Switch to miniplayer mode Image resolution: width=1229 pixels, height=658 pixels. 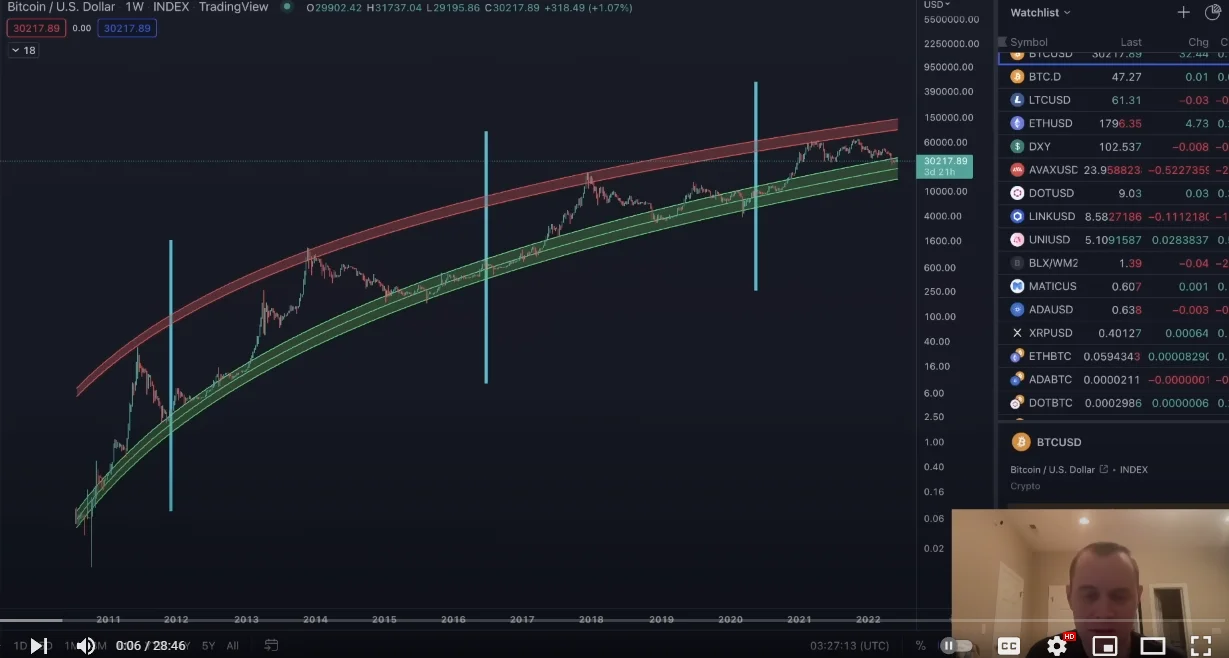pyautogui.click(x=1105, y=646)
